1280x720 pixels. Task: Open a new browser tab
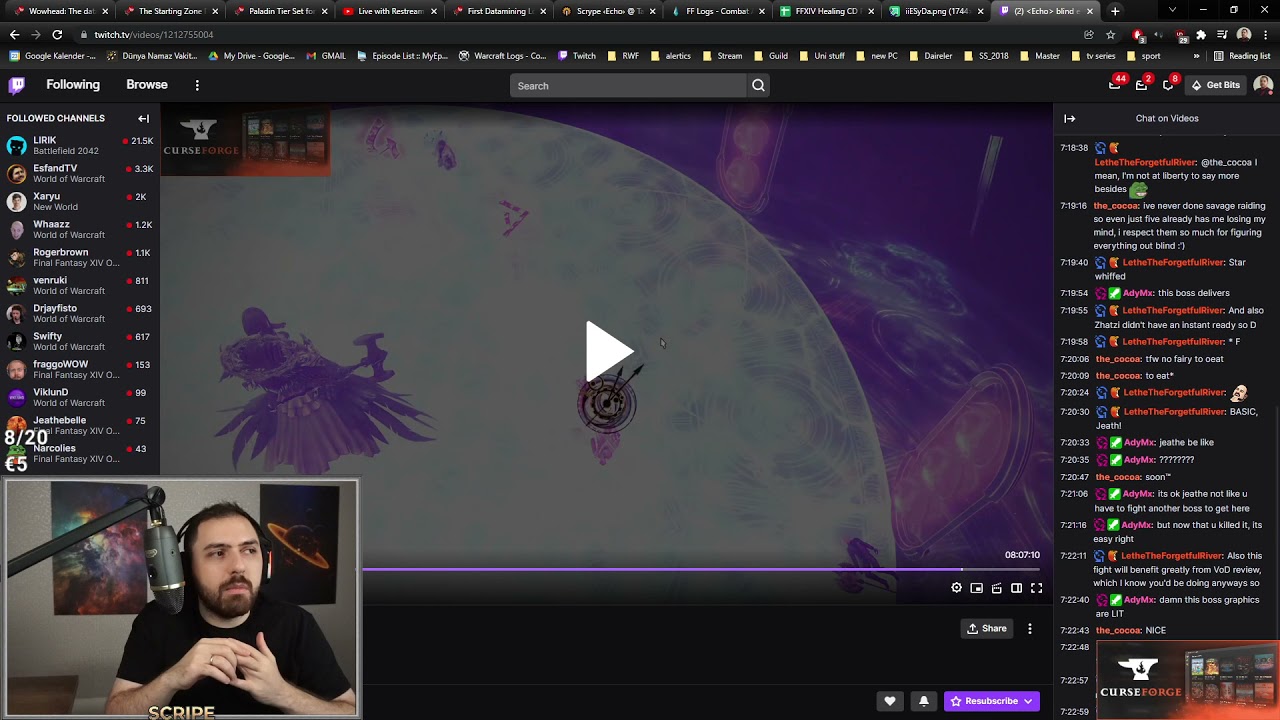coord(1115,11)
